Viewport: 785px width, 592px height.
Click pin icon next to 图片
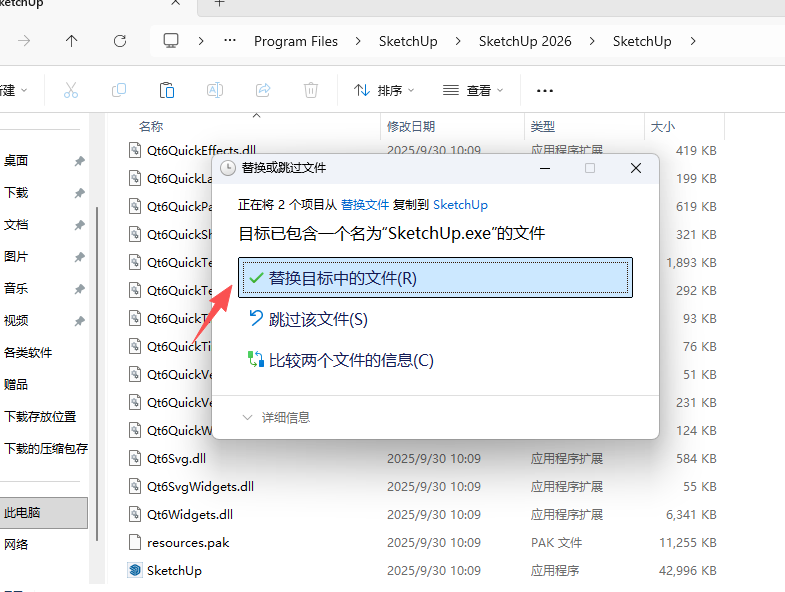click(80, 257)
